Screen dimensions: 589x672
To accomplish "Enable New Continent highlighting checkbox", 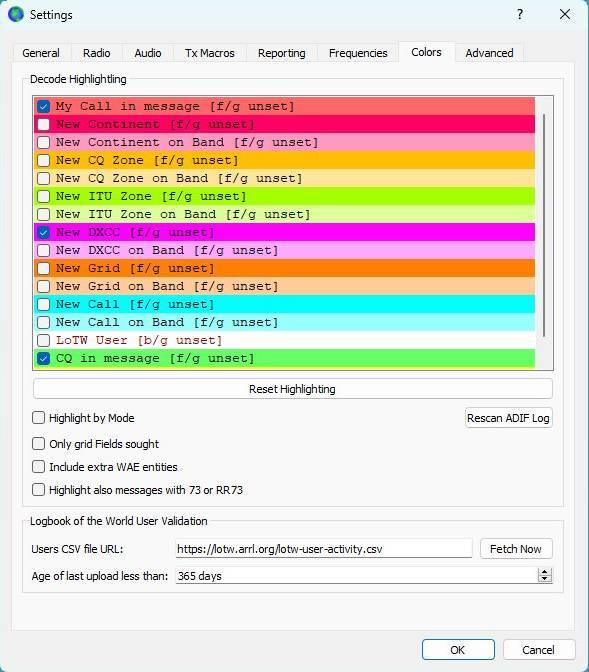I will [44, 124].
